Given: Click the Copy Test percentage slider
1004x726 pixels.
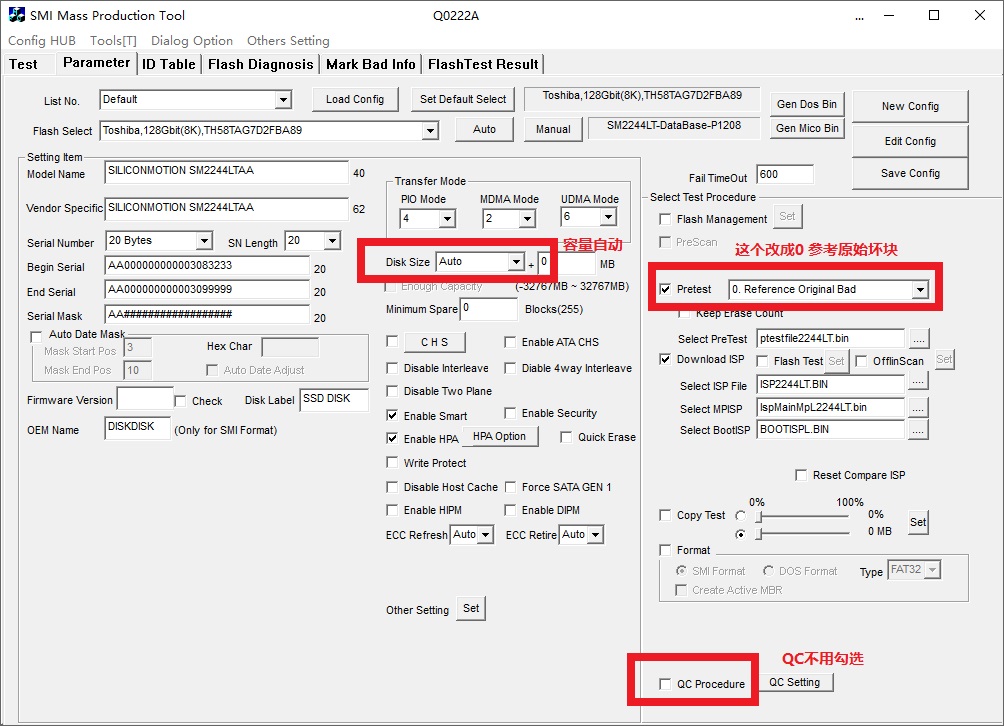Looking at the screenshot, I should pos(800,517).
